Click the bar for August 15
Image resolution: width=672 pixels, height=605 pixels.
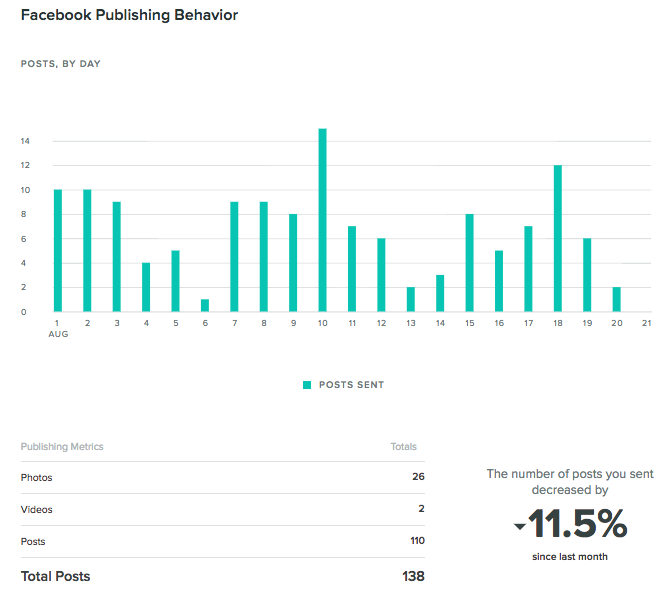tap(469, 263)
